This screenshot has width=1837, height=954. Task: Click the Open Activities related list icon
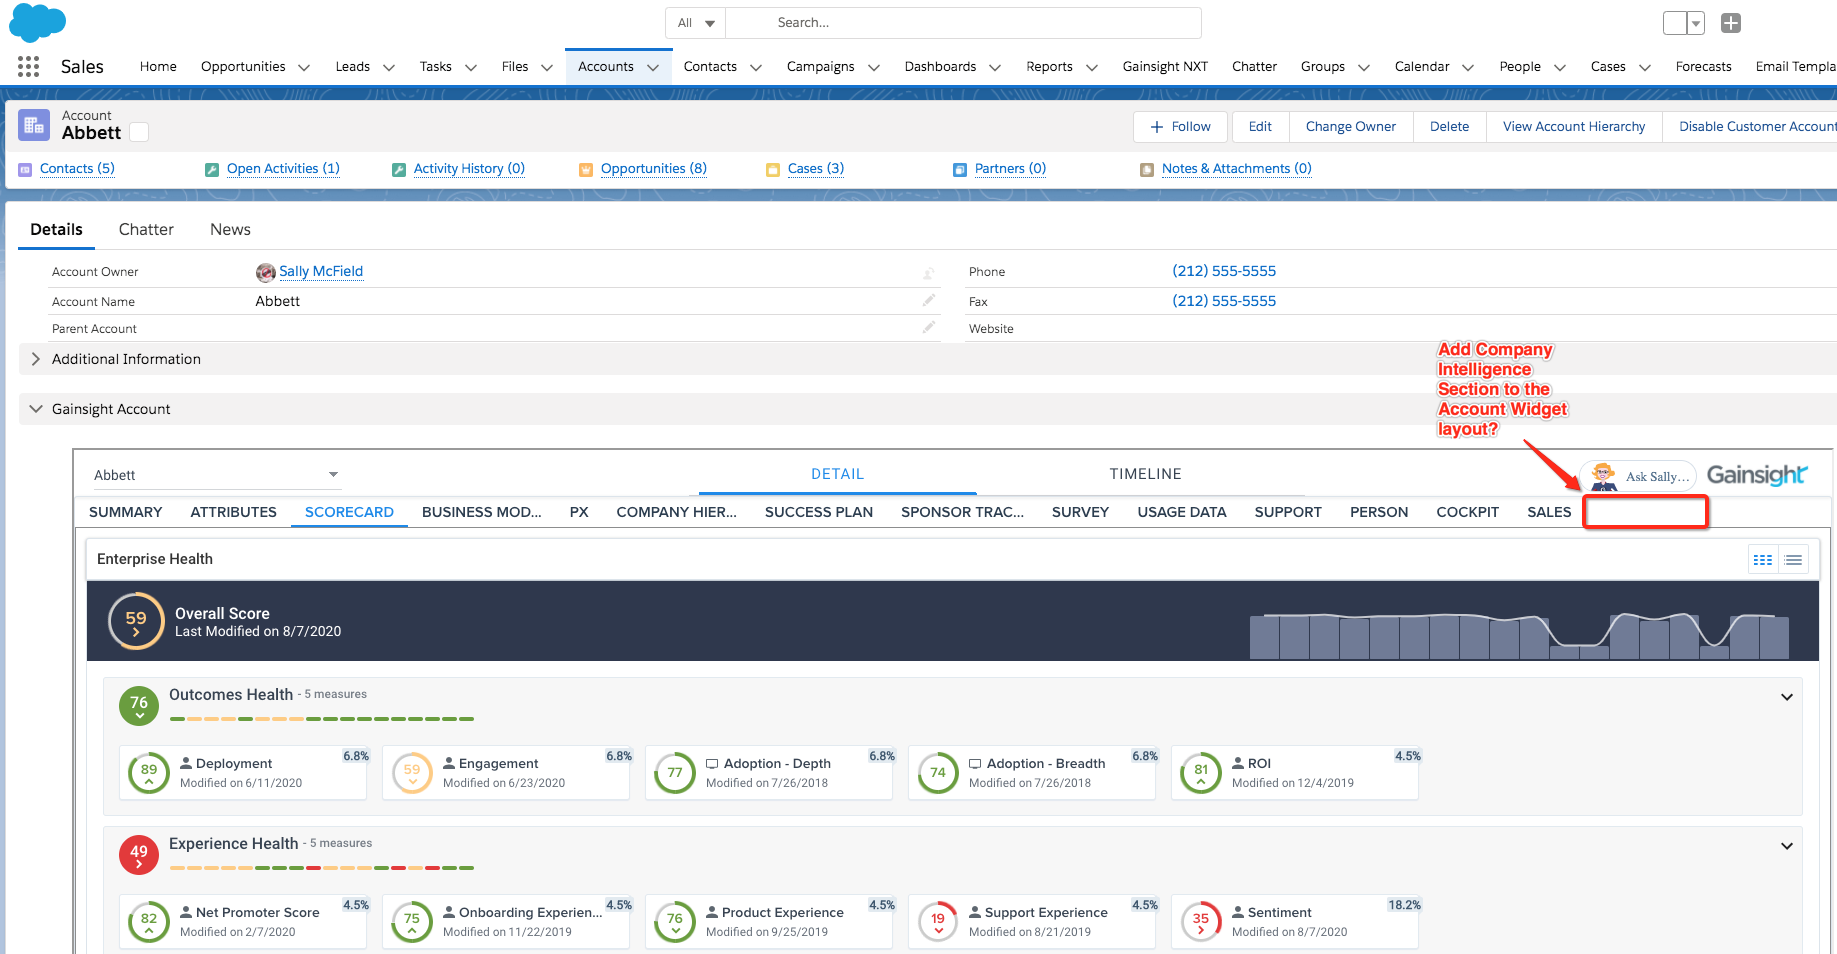pos(212,170)
